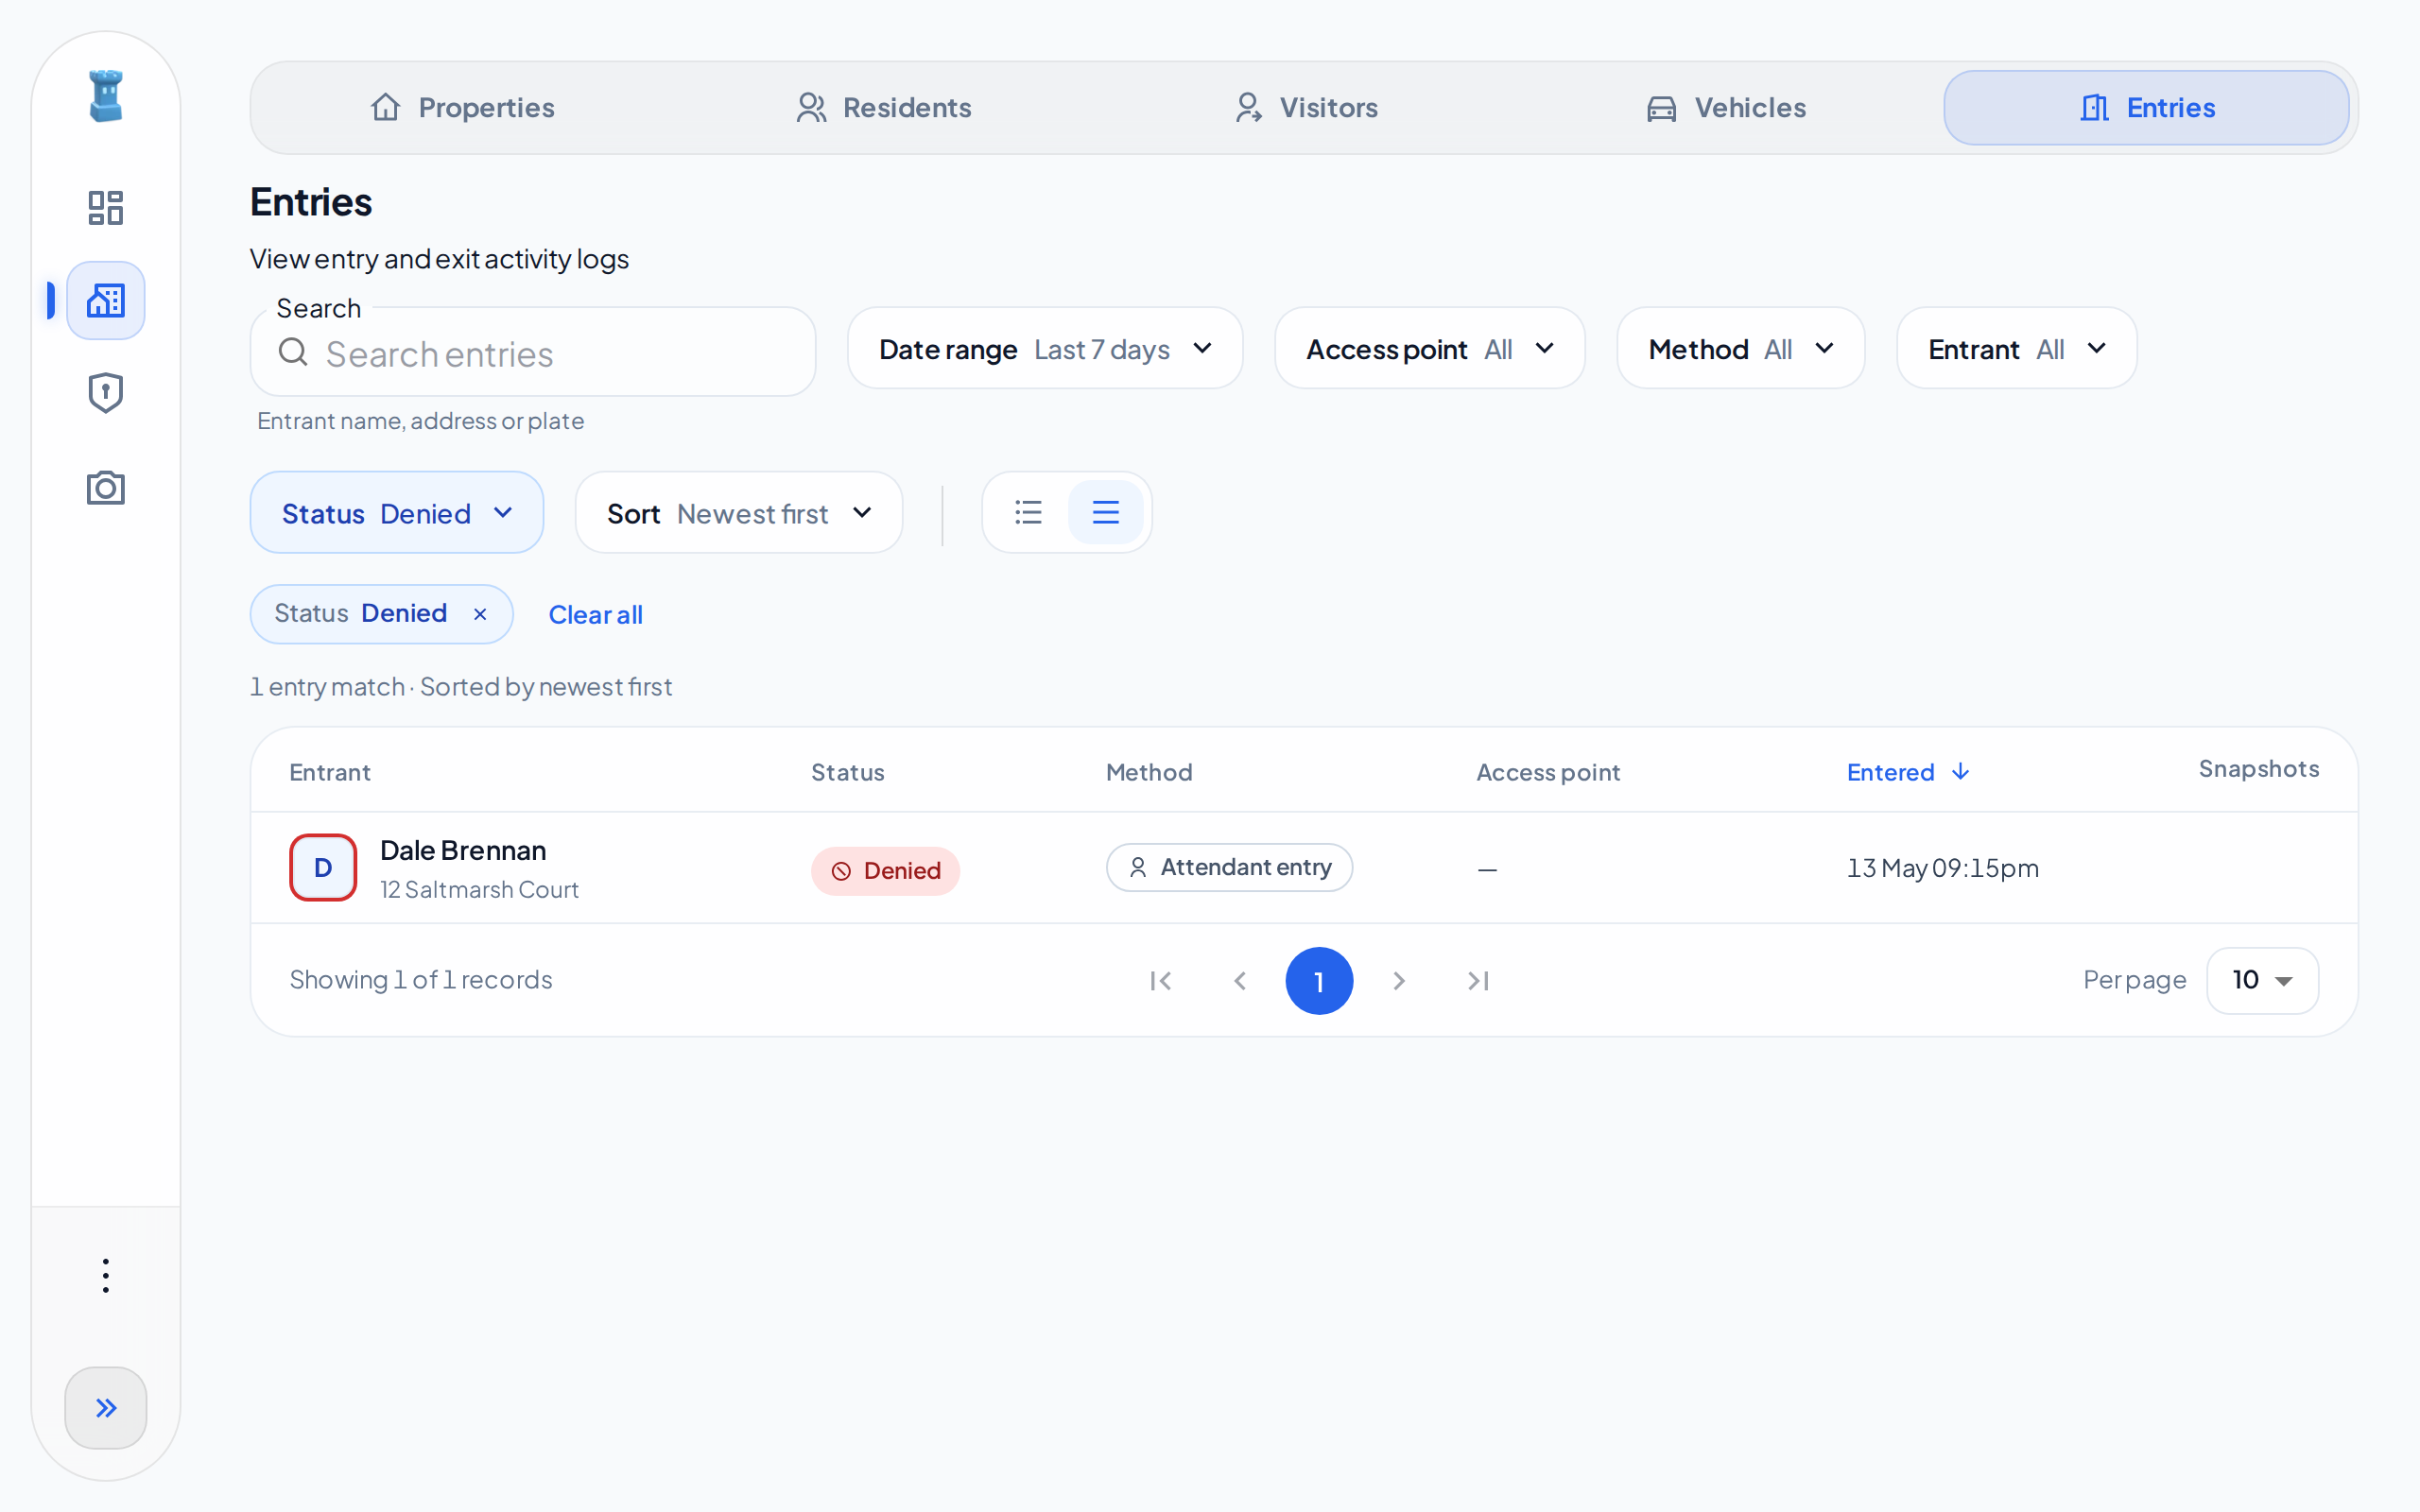This screenshot has width=2420, height=1512.
Task: Go to the last page arrow
Action: pyautogui.click(x=1478, y=981)
